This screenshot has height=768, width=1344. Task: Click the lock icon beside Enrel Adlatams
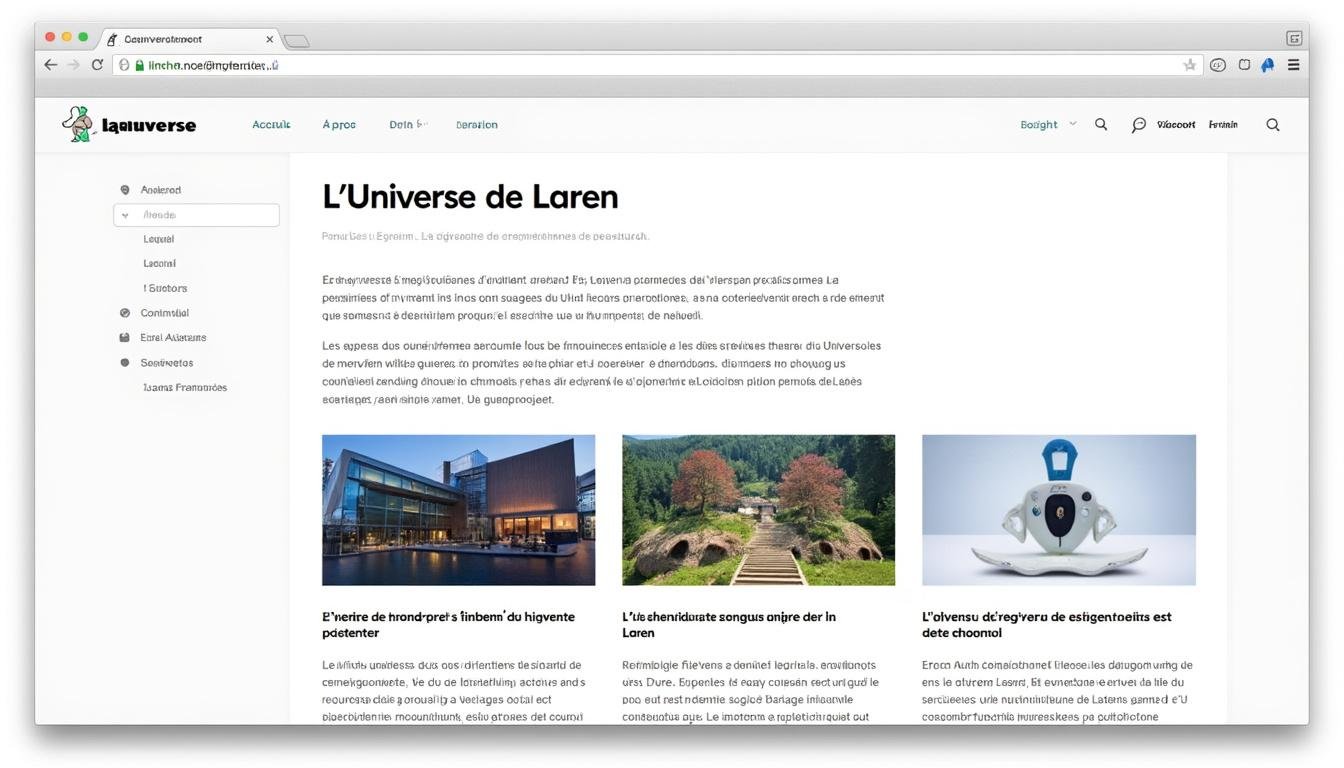coord(125,337)
